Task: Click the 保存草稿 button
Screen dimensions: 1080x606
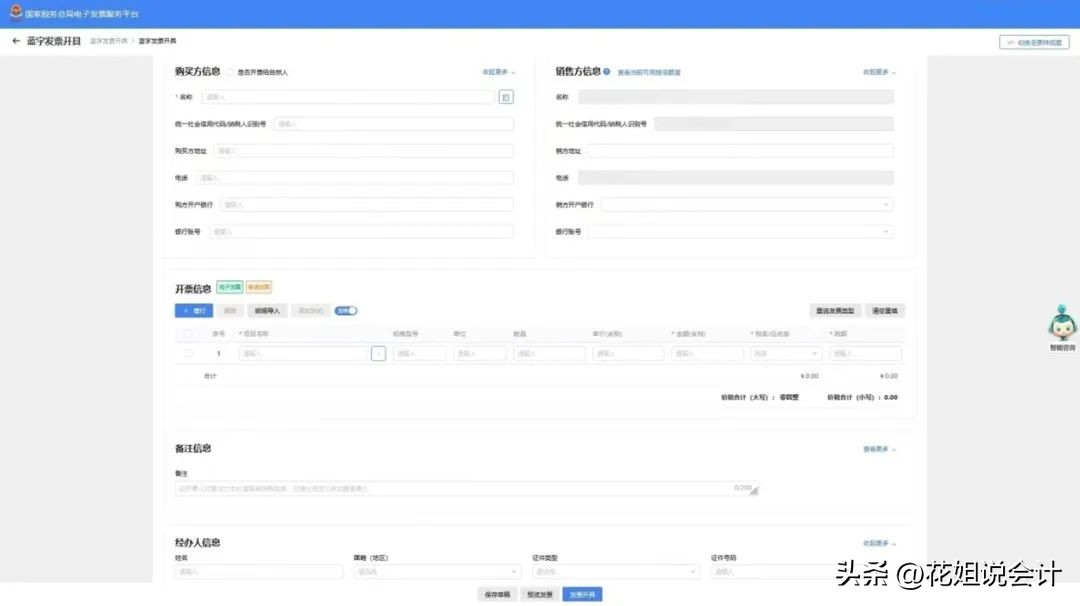Action: coord(497,594)
